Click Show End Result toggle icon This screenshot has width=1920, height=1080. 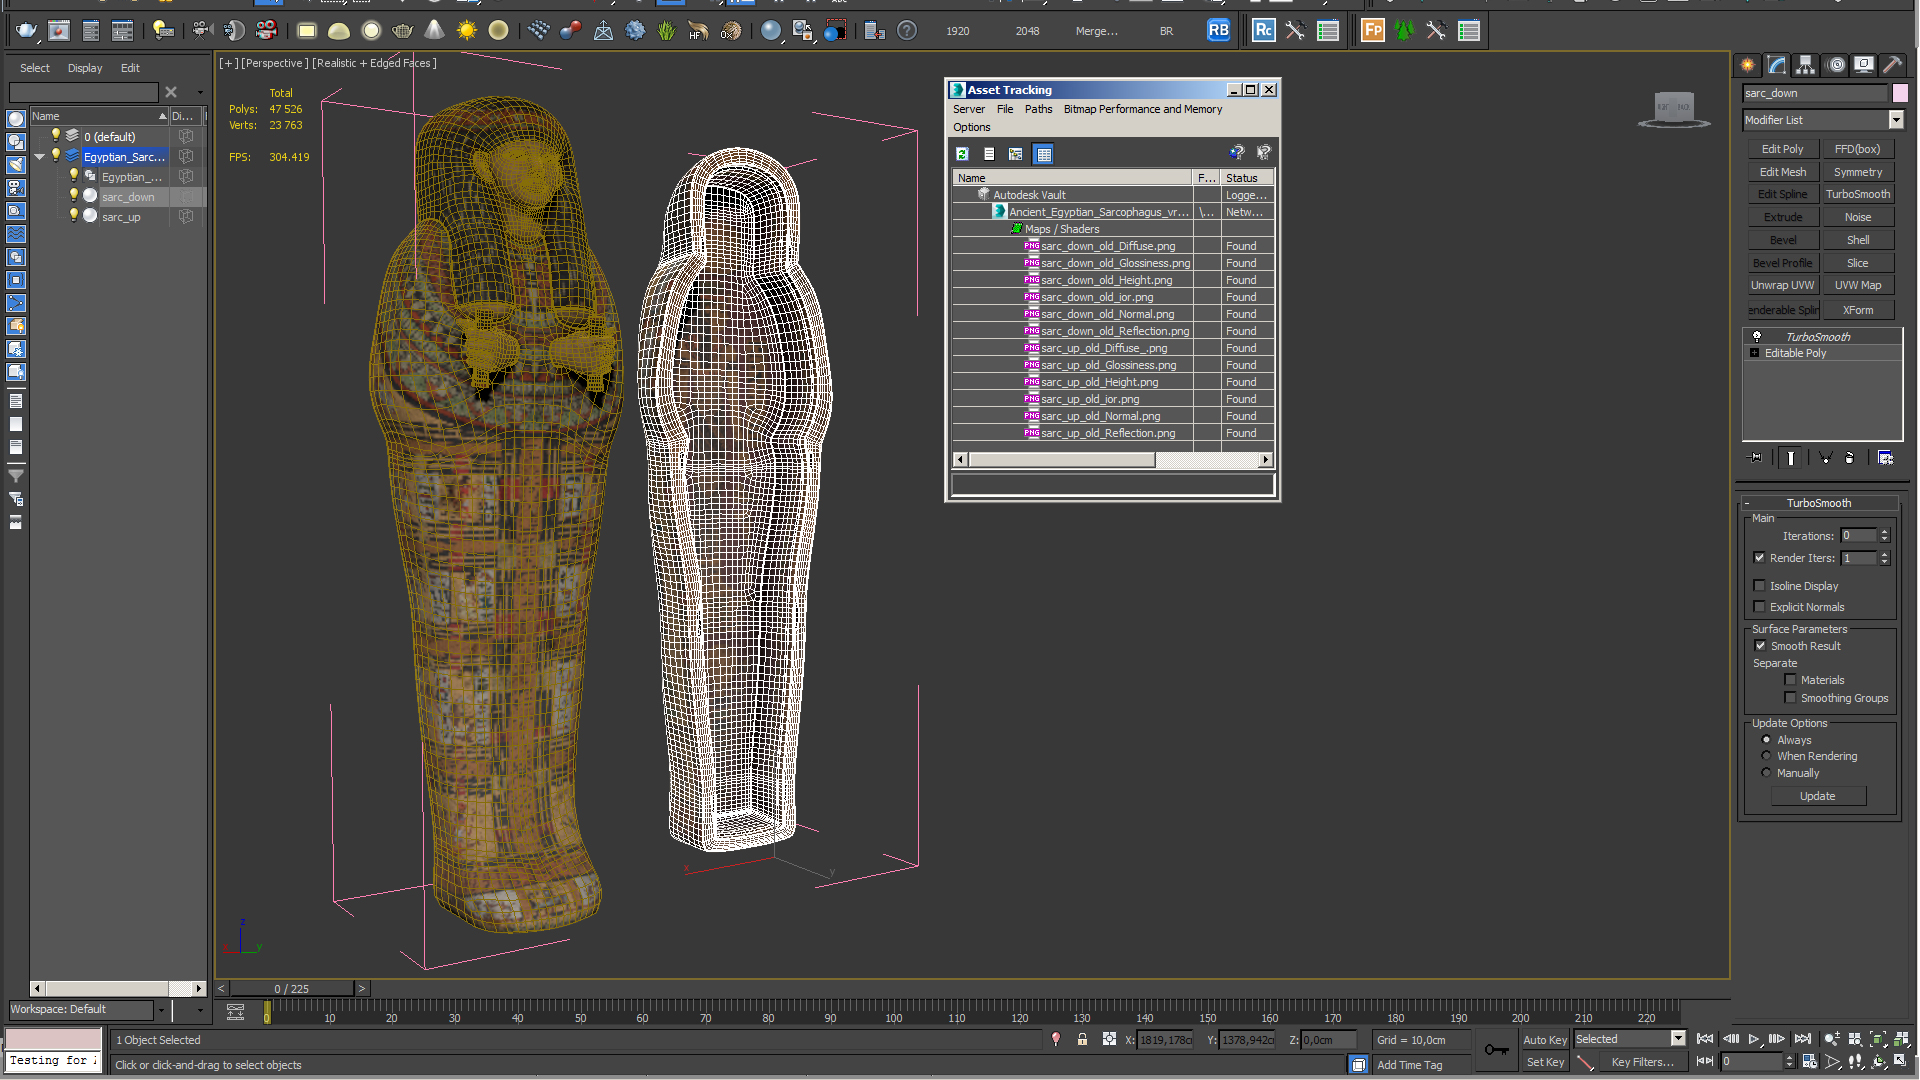click(1790, 458)
